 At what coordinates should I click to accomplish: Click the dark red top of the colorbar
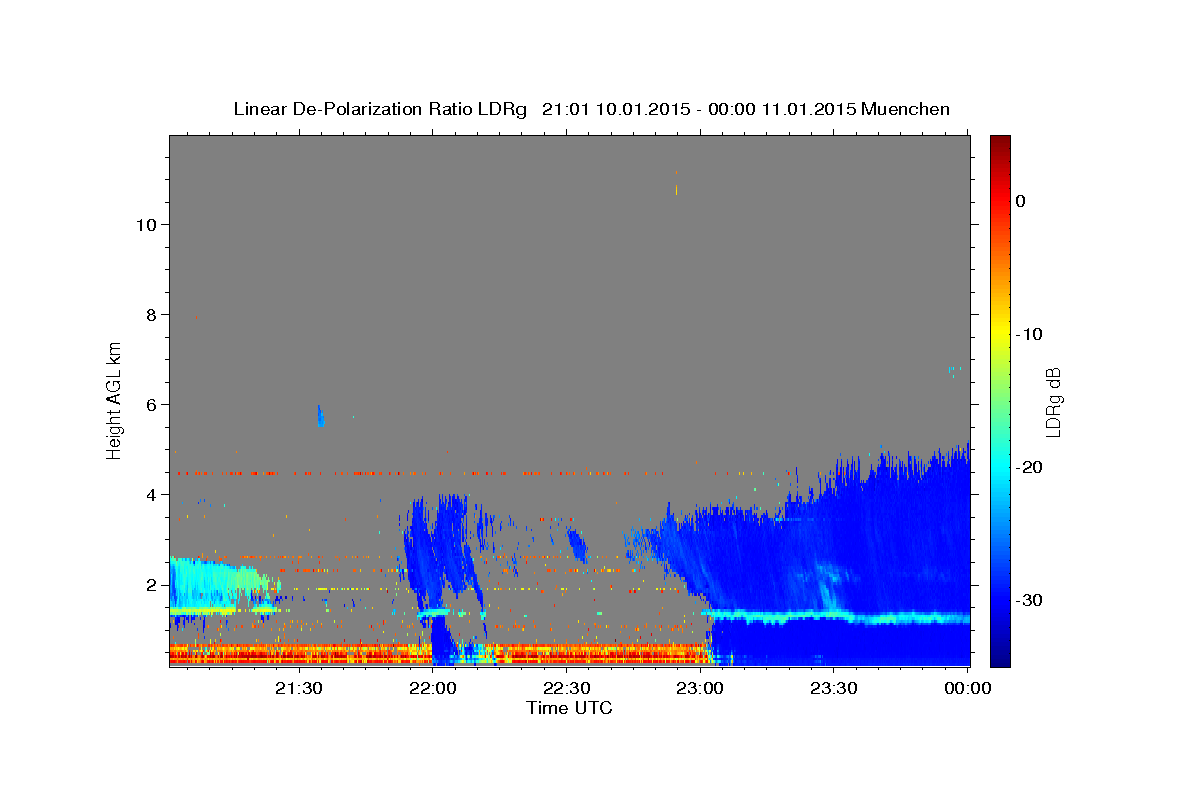coord(1000,145)
